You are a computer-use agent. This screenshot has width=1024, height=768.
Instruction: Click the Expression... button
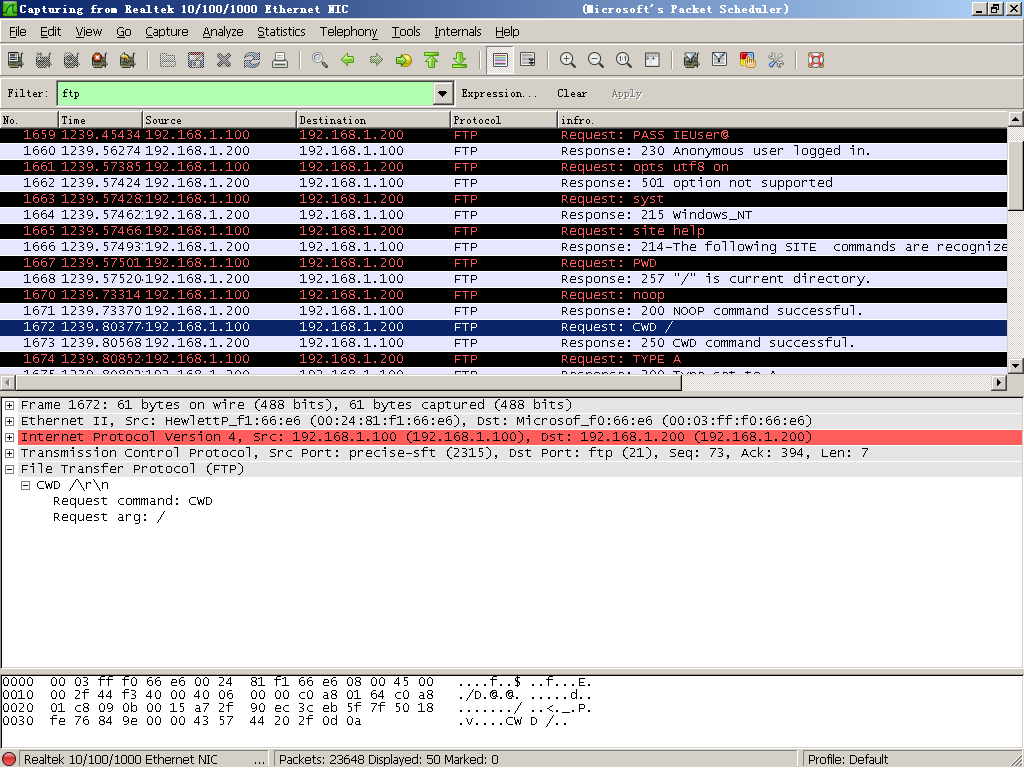[500, 93]
